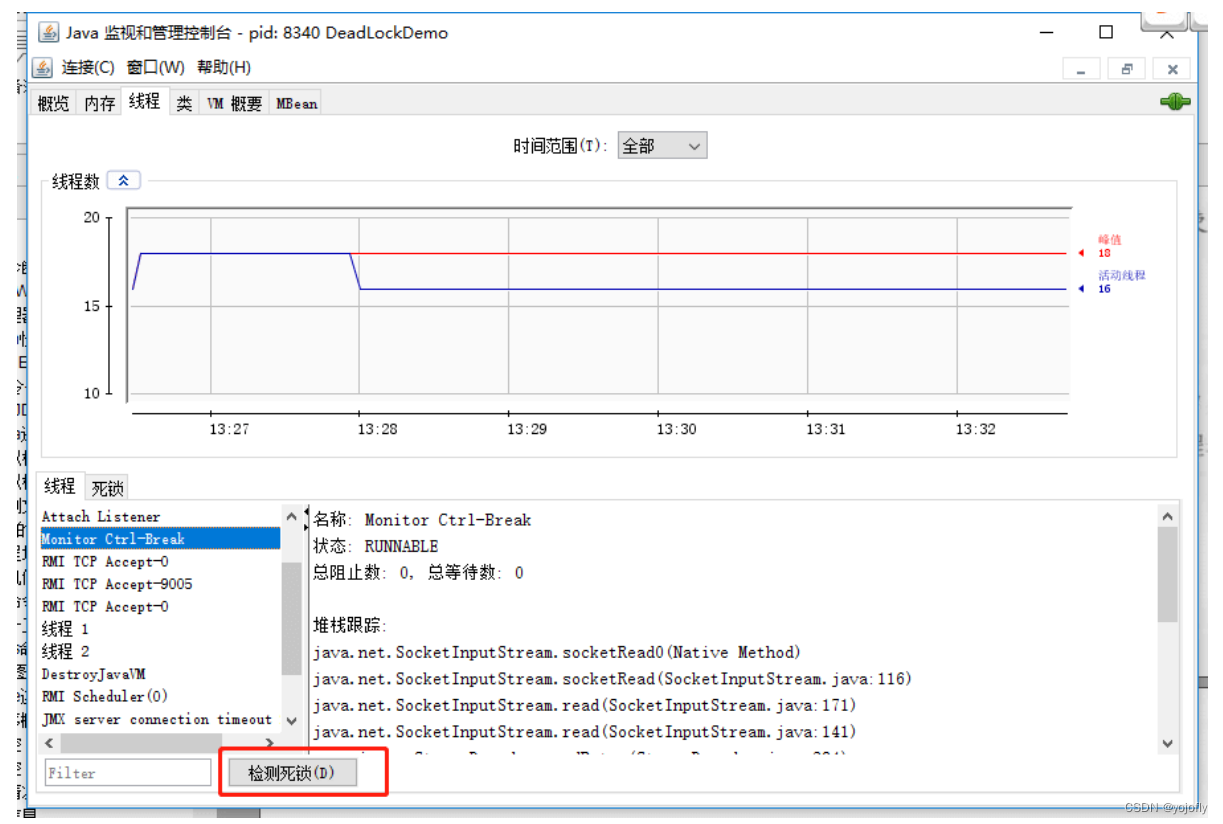Click the stack trace vertical scrollbar thumb

tap(1167, 575)
